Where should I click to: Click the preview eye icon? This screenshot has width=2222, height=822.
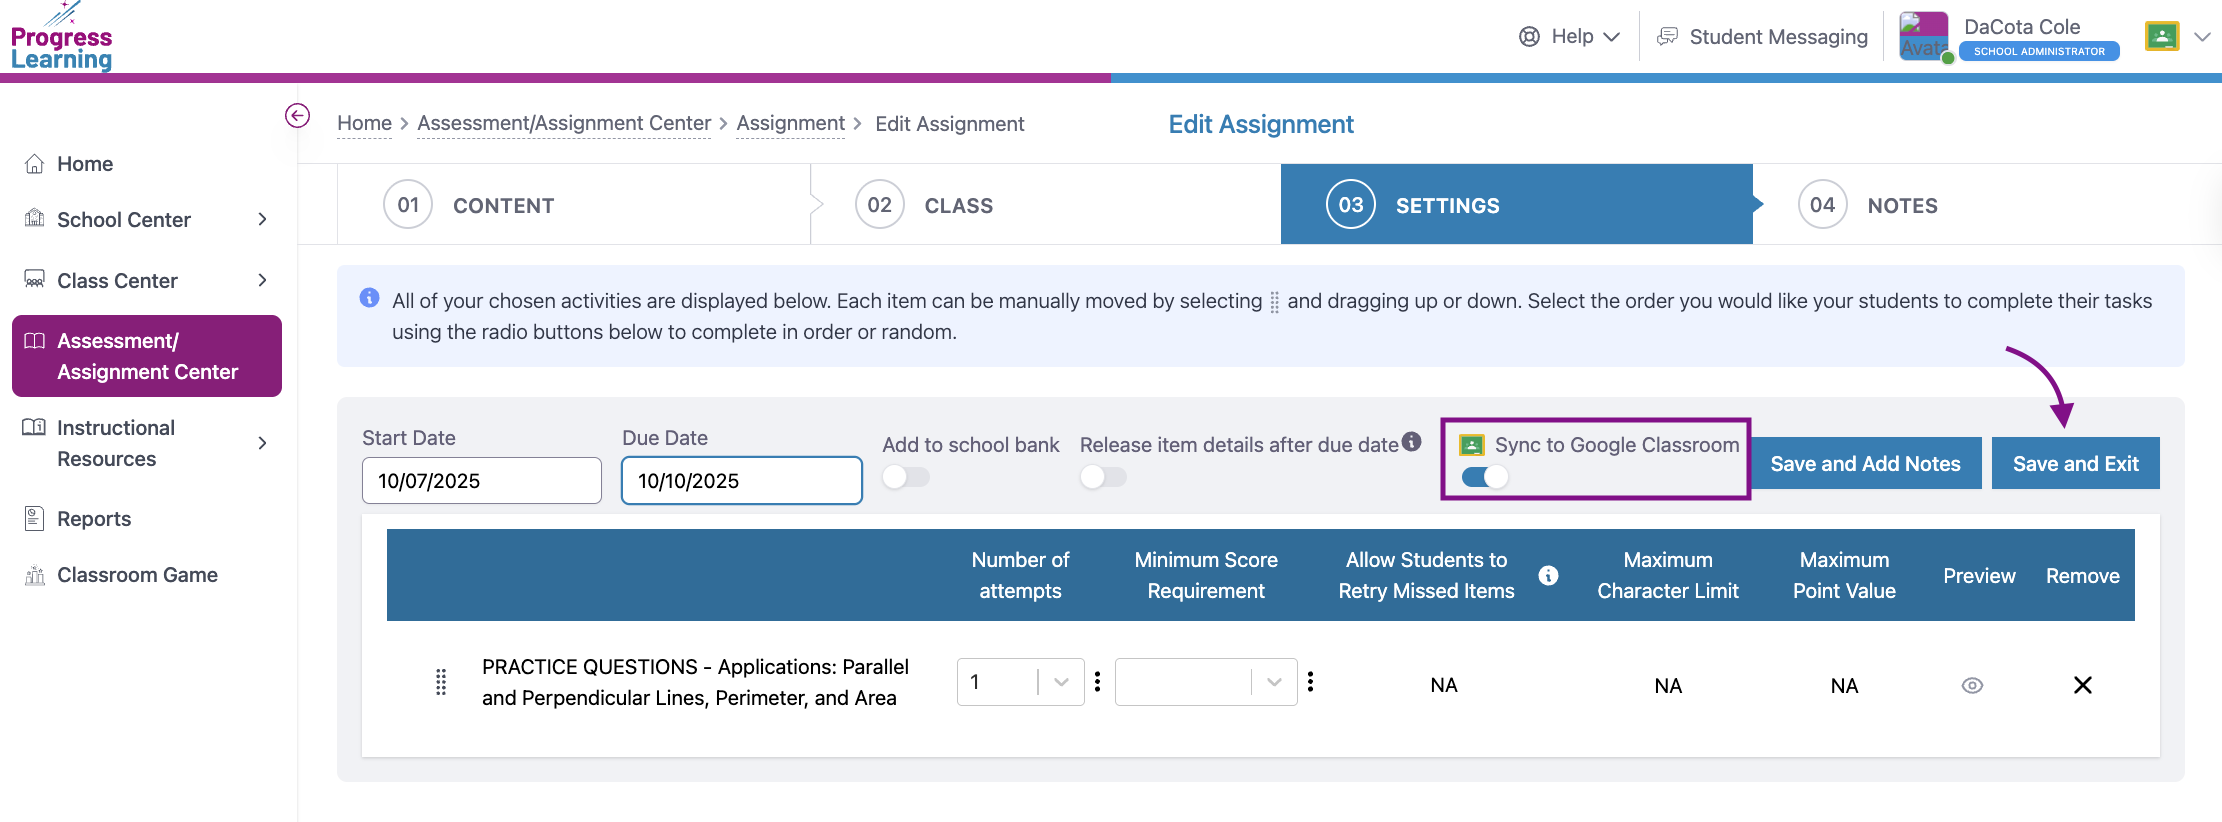tap(1972, 685)
